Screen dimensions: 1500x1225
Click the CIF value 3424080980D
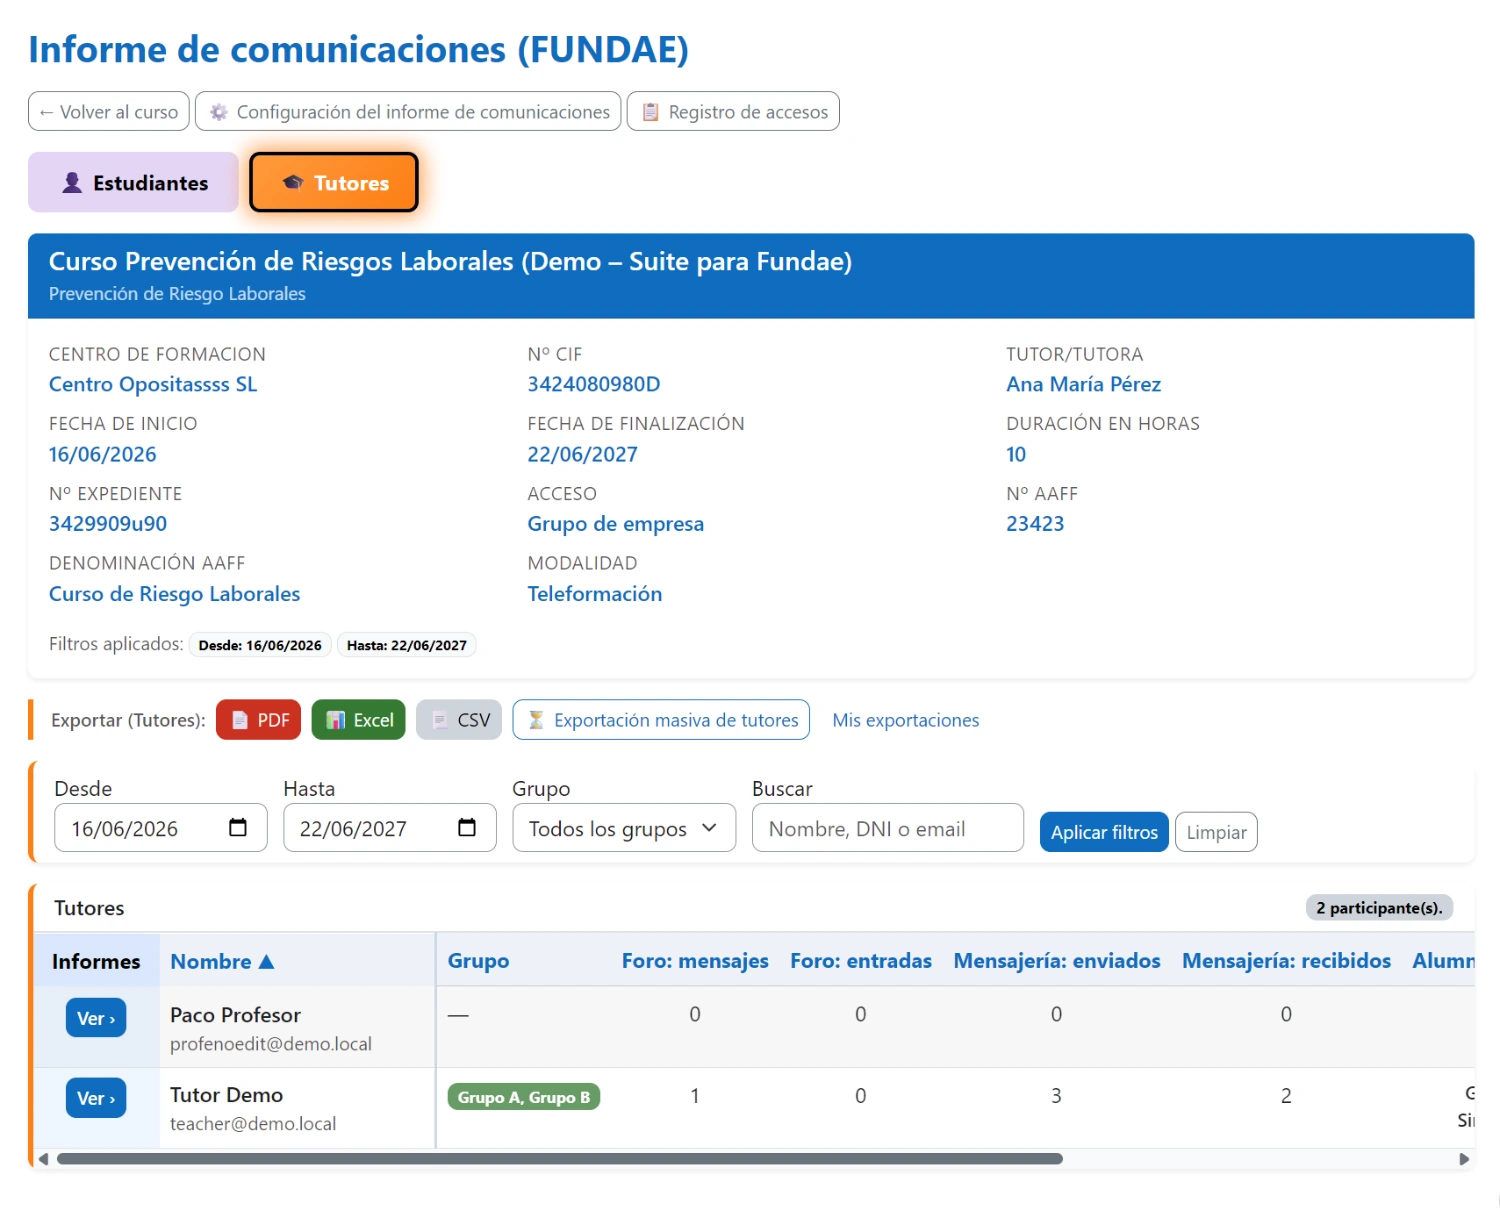point(594,384)
